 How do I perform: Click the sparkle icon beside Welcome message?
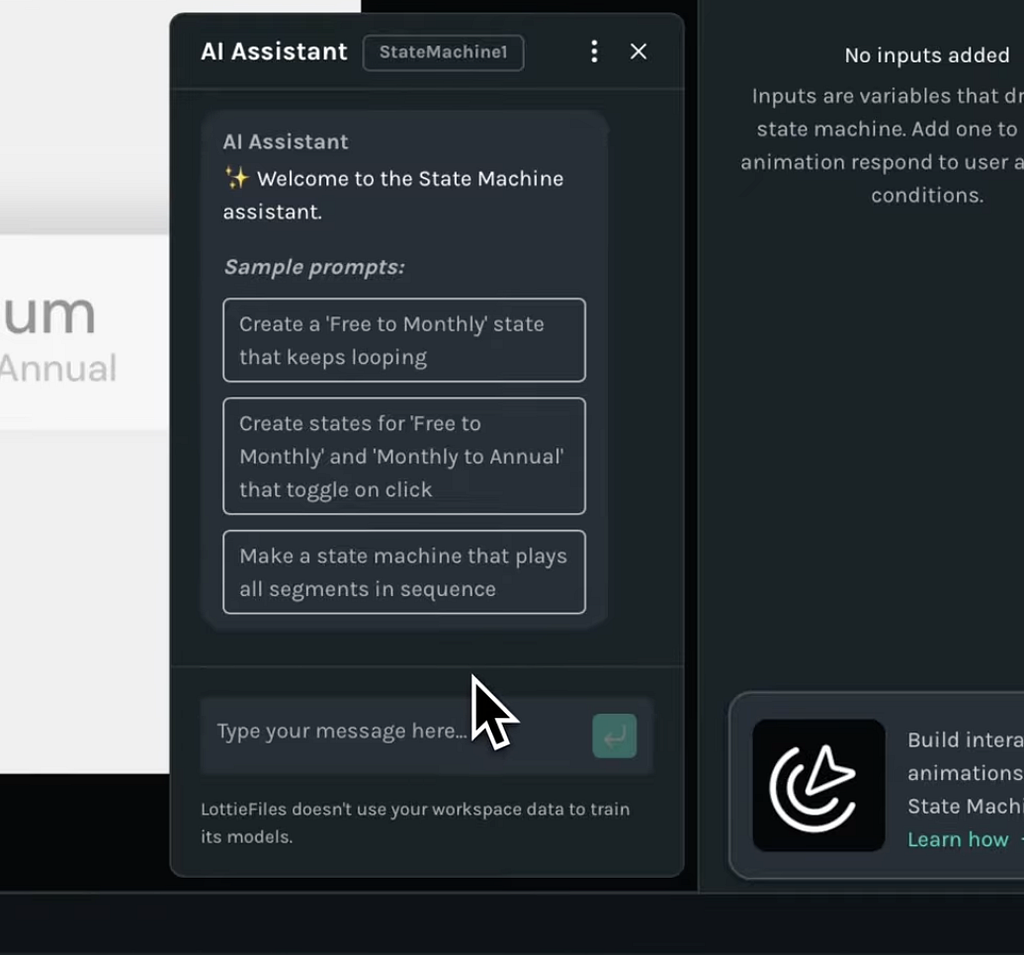[236, 179]
